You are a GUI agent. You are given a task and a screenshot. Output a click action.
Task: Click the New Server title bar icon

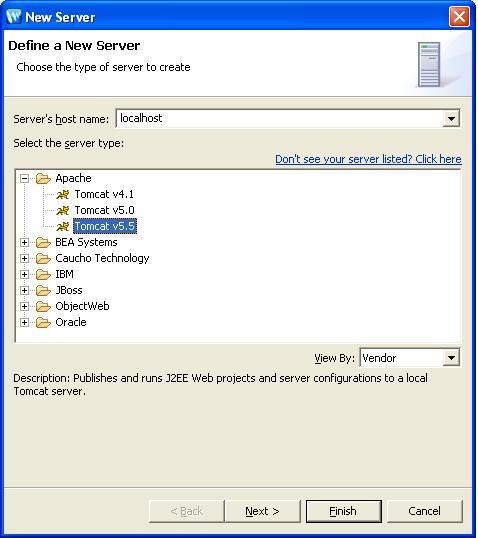[14, 17]
